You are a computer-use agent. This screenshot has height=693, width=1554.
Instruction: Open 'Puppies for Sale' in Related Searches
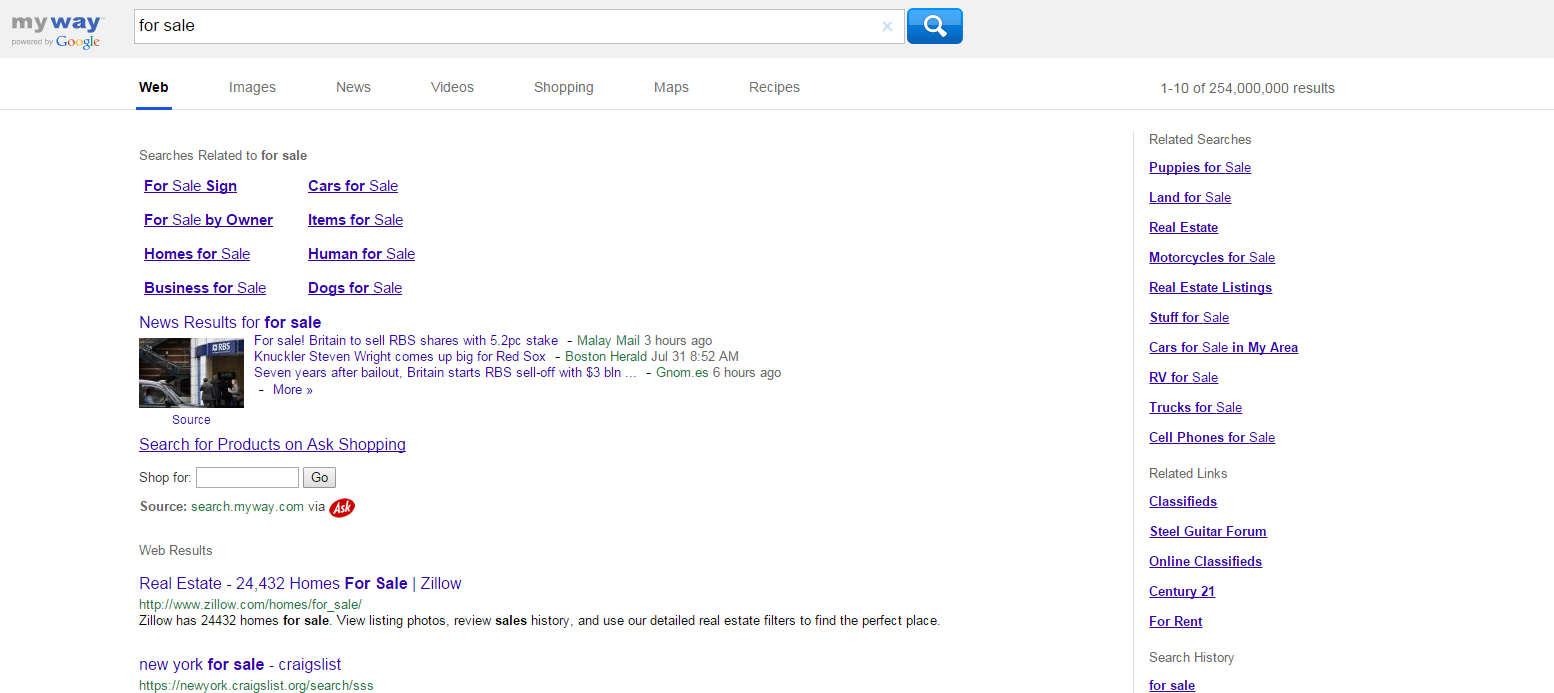pyautogui.click(x=1200, y=168)
